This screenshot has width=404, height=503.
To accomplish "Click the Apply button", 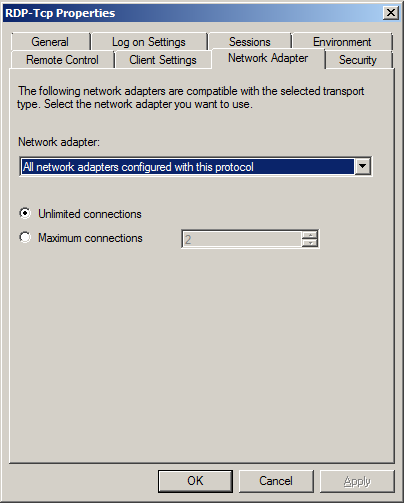I will tap(357, 481).
